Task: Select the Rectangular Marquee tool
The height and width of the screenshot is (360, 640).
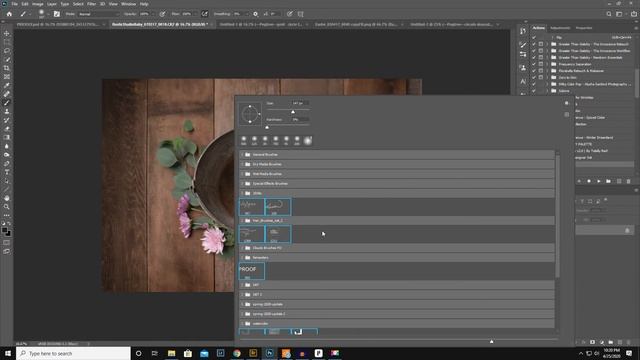Action: pos(7,42)
